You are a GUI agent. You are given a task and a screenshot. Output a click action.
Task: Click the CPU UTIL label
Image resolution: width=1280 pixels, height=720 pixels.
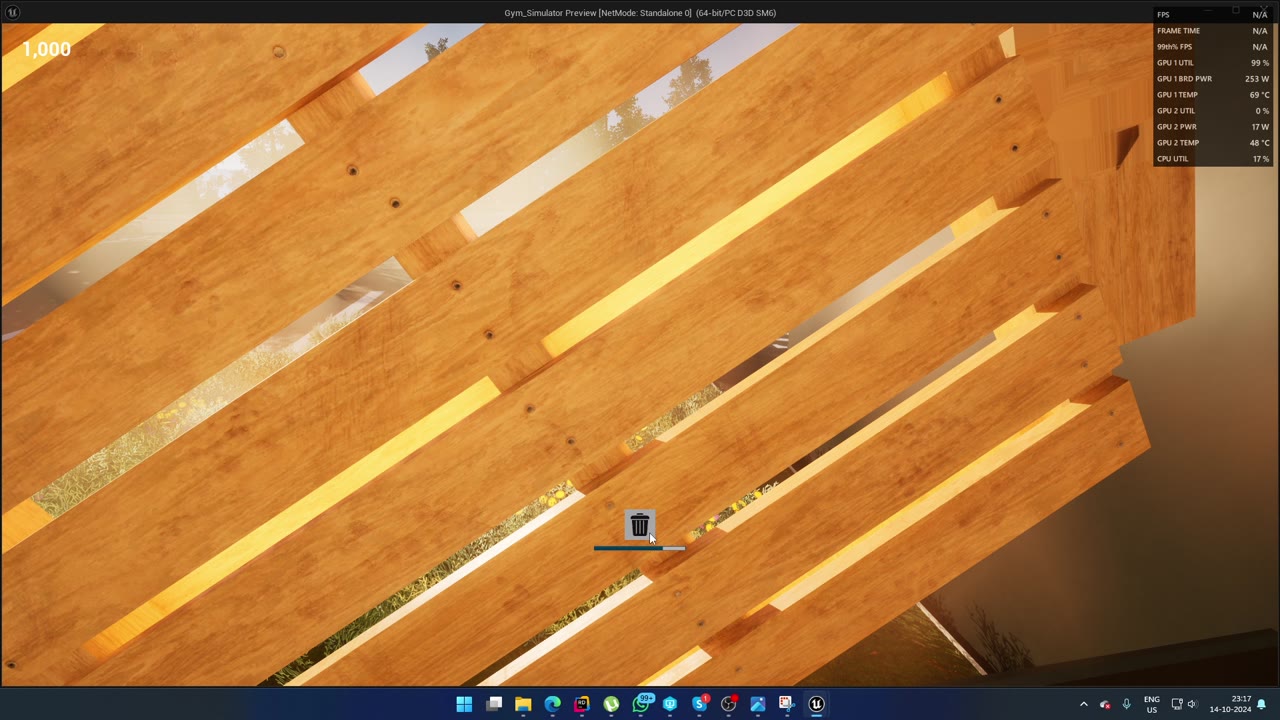click(1173, 159)
